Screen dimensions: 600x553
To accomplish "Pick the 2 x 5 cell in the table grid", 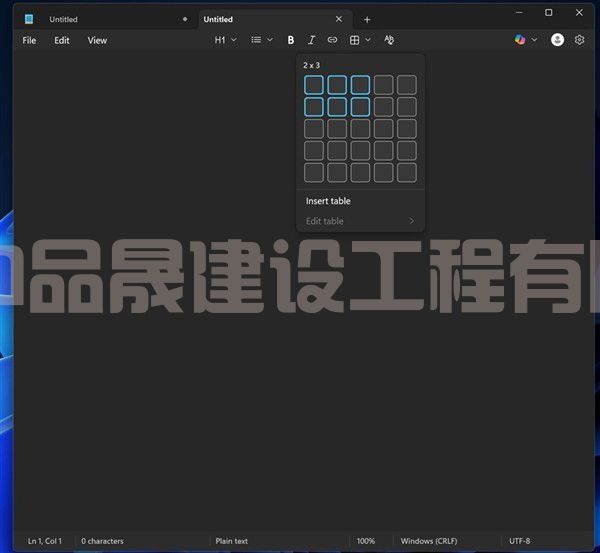I will (406, 106).
